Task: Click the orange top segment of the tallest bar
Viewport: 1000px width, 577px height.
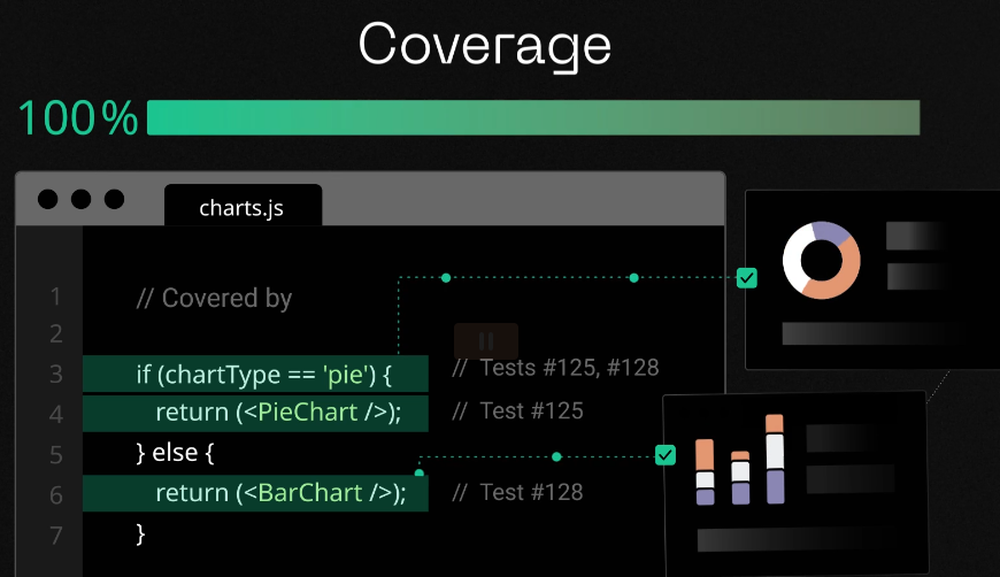Action: tap(774, 424)
